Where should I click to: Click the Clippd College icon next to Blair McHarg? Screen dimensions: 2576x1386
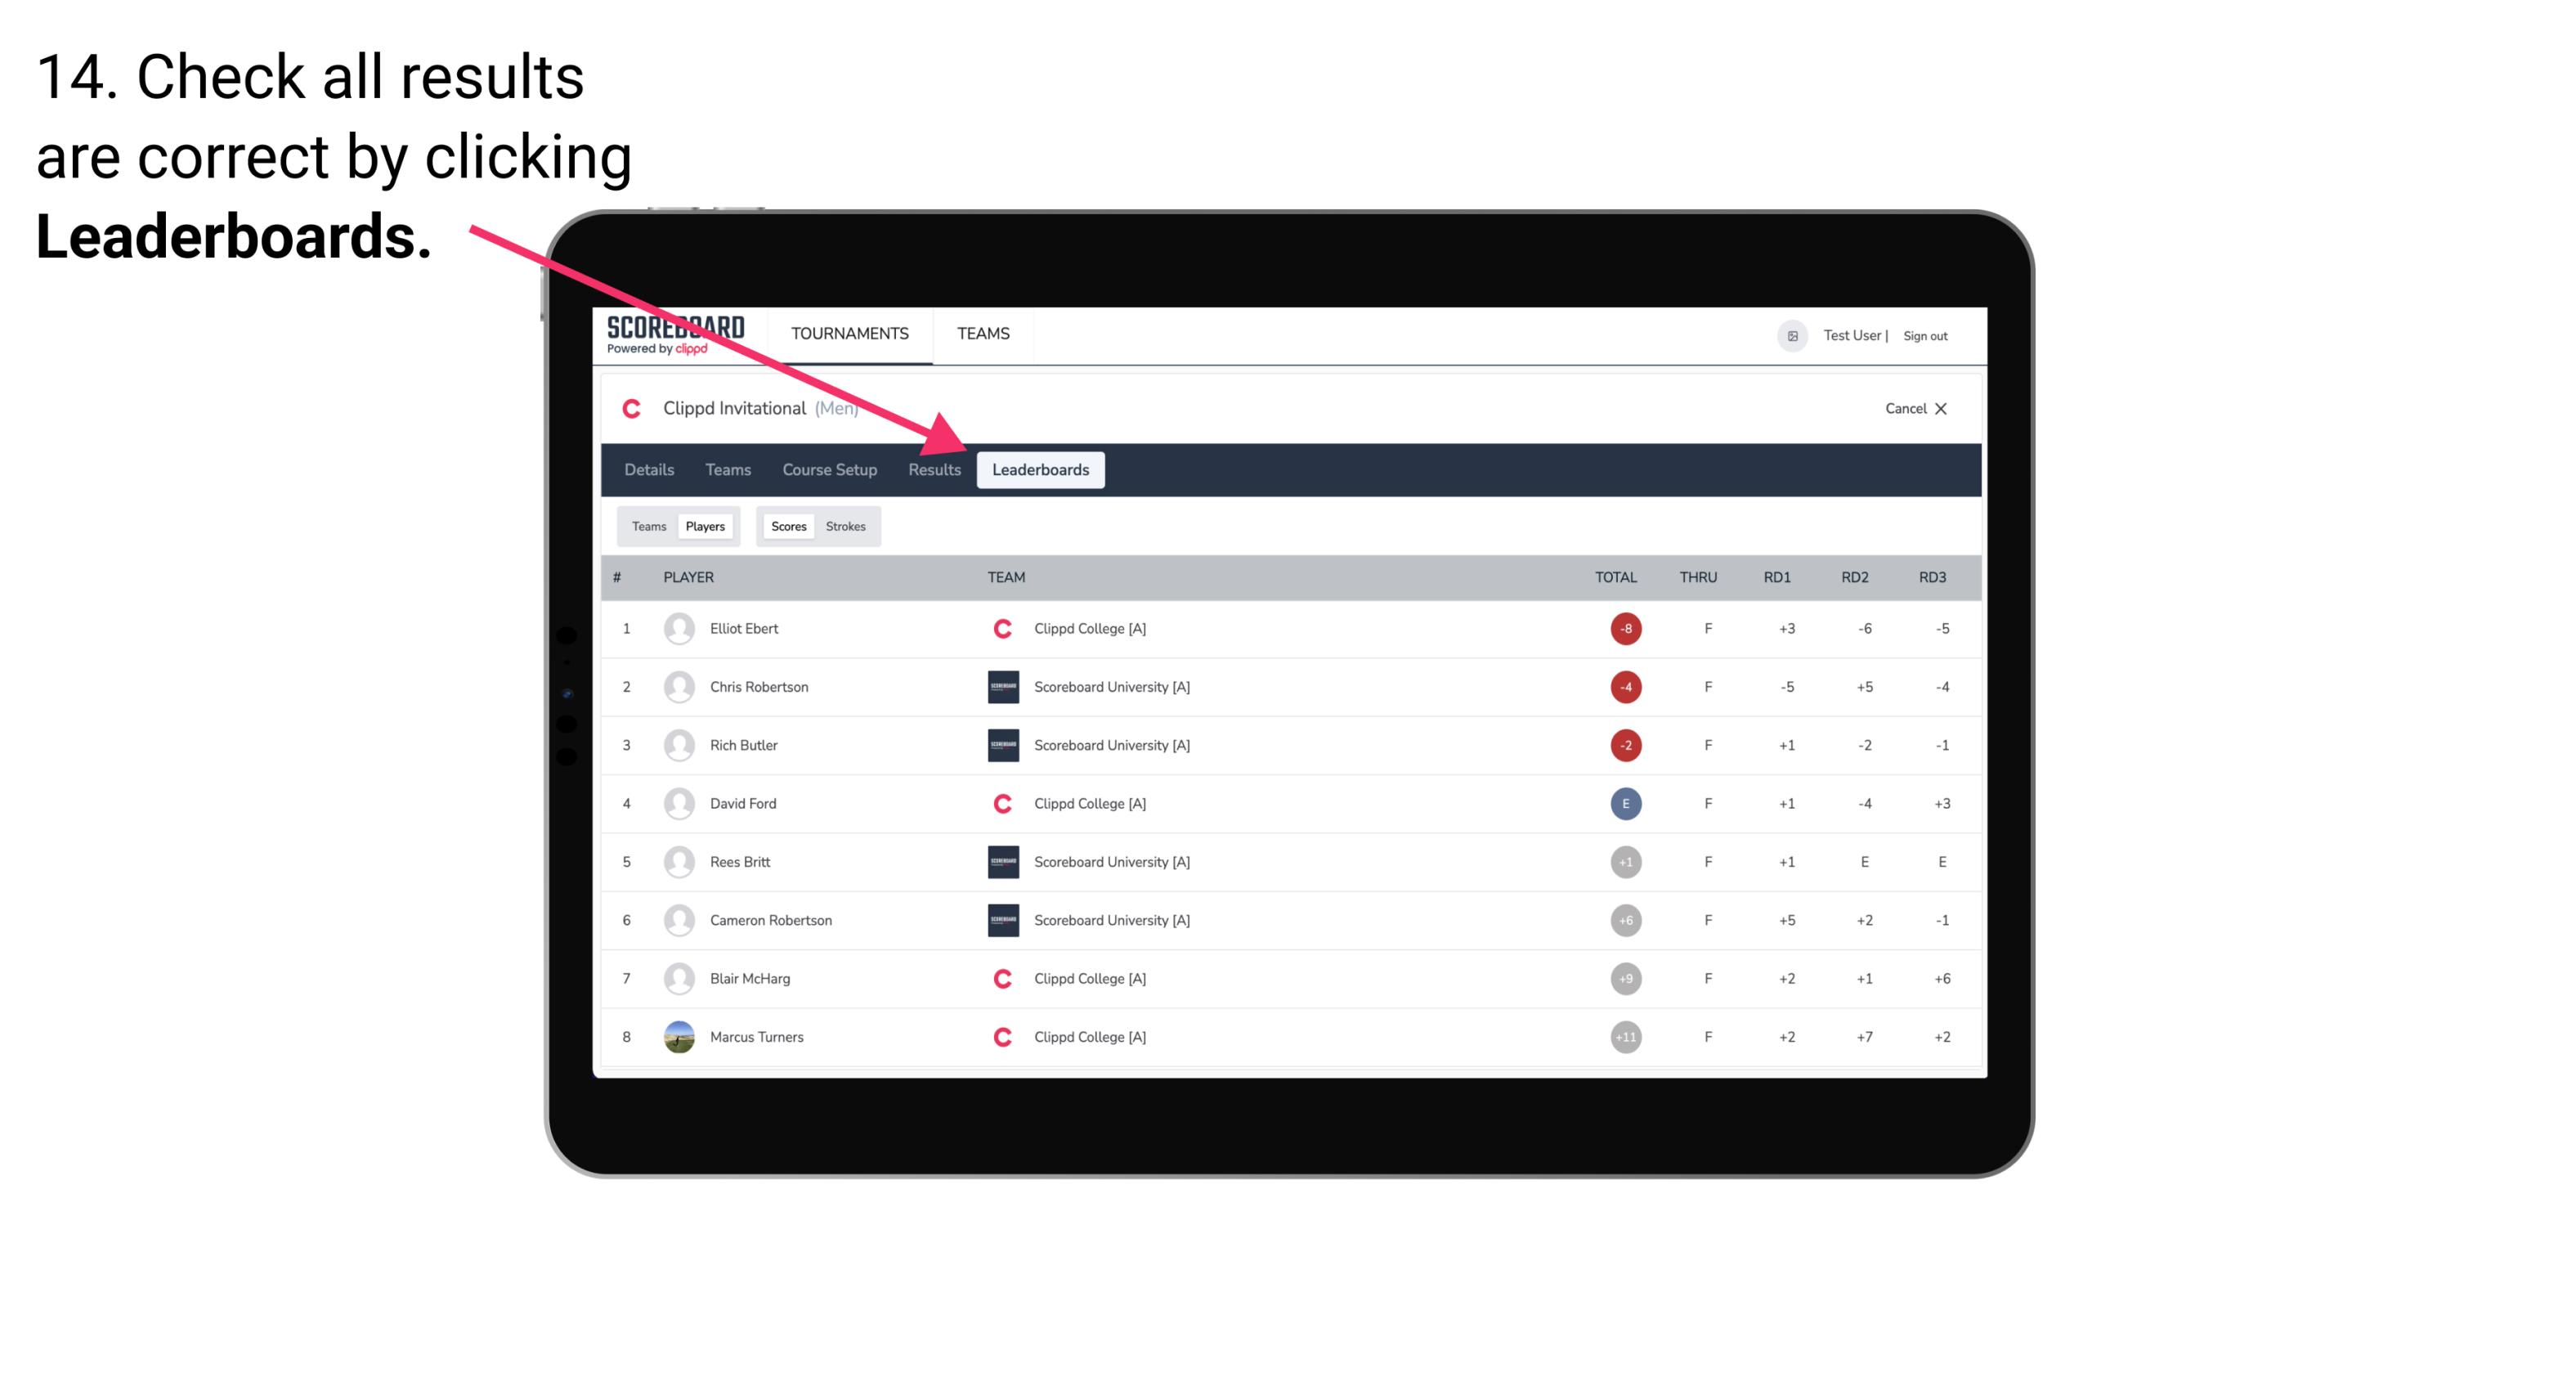(998, 978)
